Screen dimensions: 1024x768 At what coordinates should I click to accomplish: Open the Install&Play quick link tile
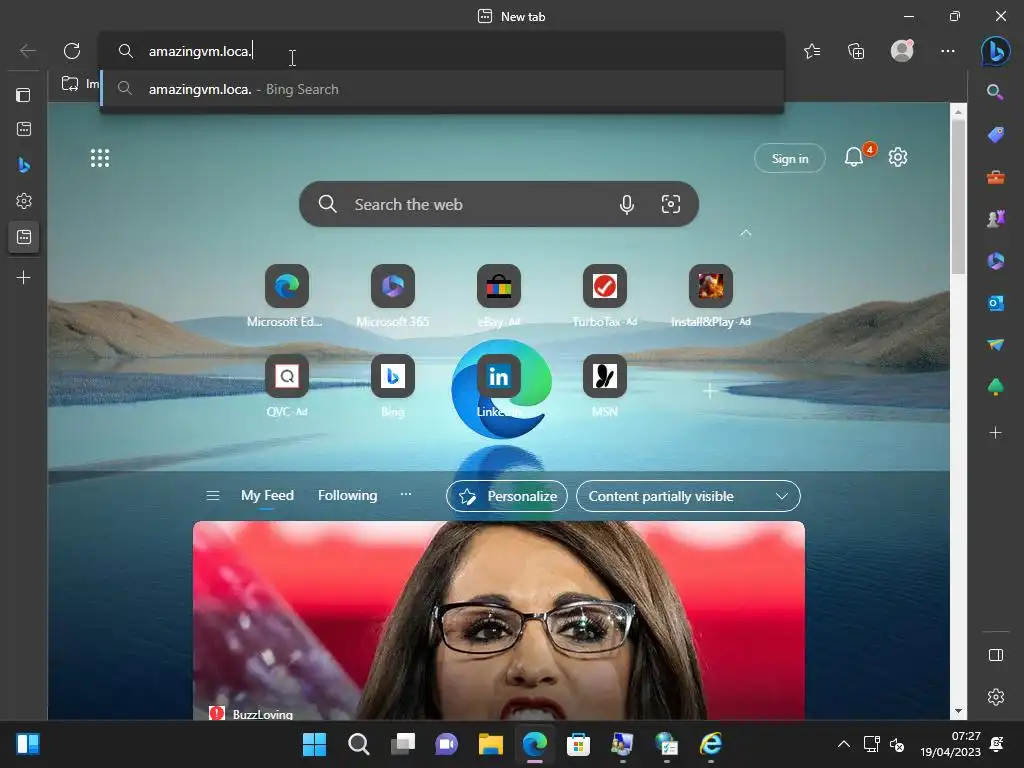coord(711,286)
